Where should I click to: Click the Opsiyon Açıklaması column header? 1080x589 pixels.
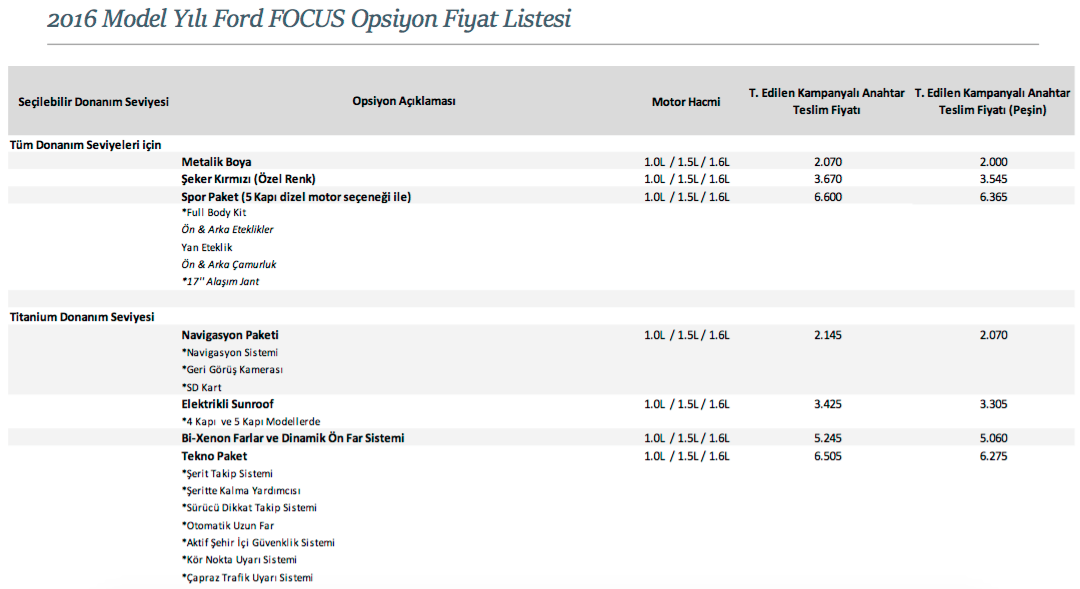click(x=404, y=101)
